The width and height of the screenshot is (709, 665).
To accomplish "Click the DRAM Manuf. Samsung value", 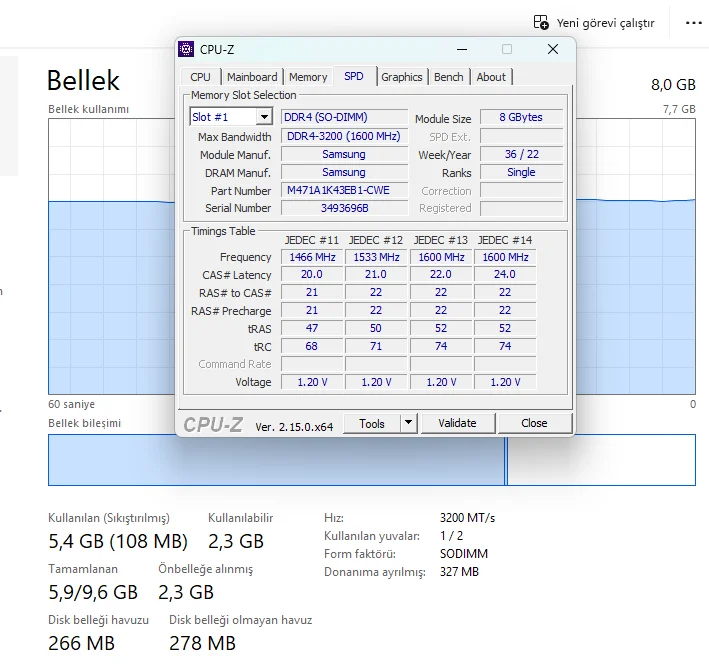I will coord(344,172).
